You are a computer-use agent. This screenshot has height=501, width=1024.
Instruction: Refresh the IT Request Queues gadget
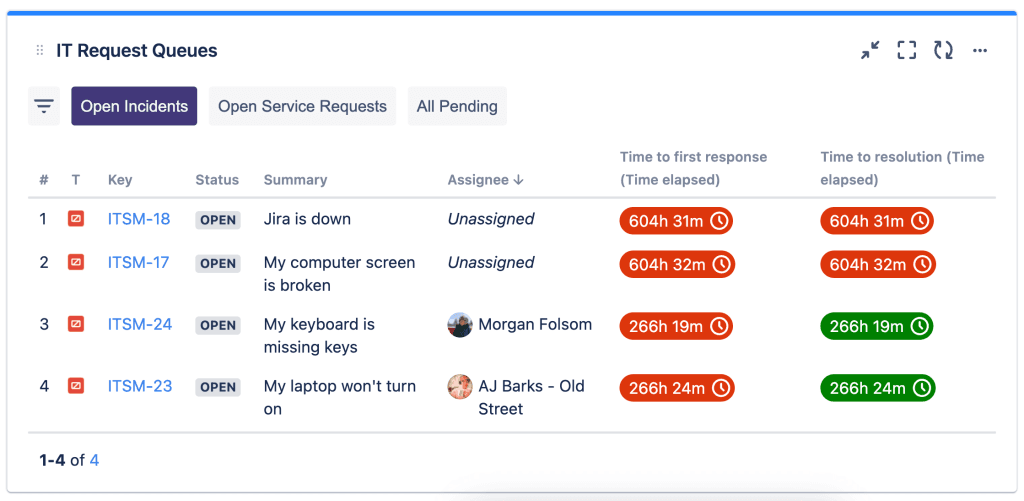[943, 50]
